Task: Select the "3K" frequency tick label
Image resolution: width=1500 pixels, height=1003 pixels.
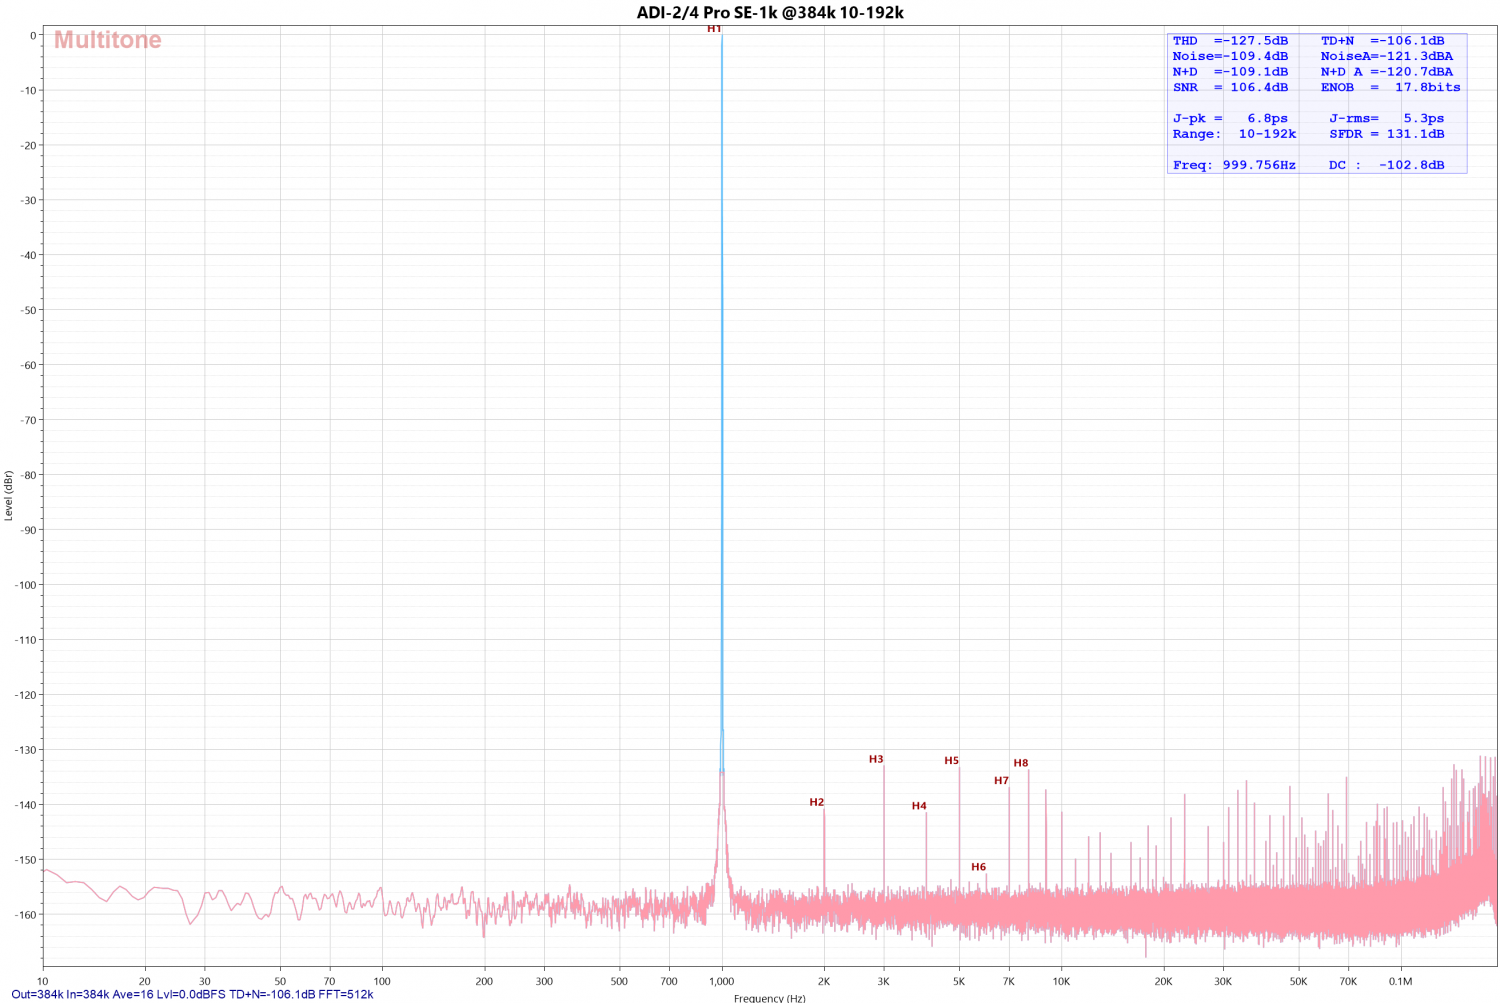Action: point(884,981)
